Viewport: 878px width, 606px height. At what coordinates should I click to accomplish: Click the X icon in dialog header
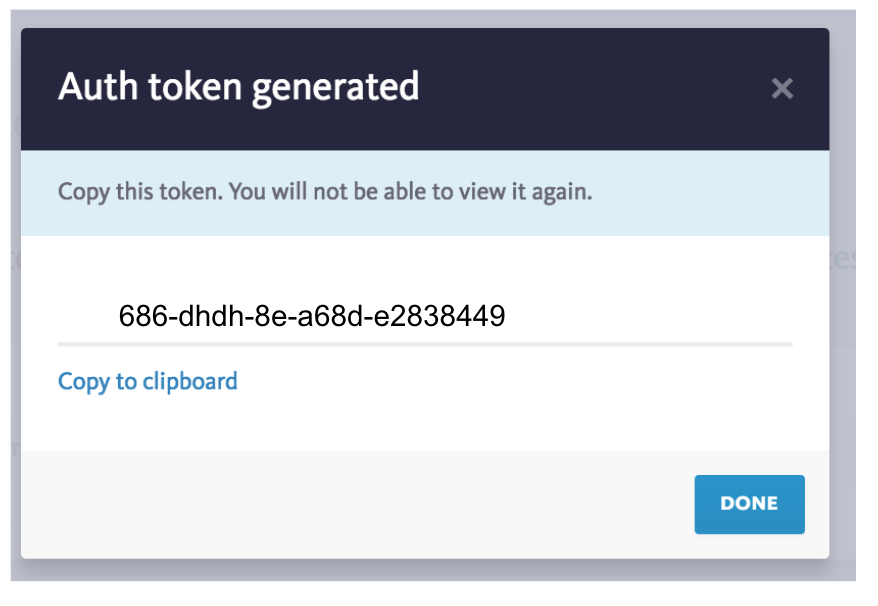[782, 88]
